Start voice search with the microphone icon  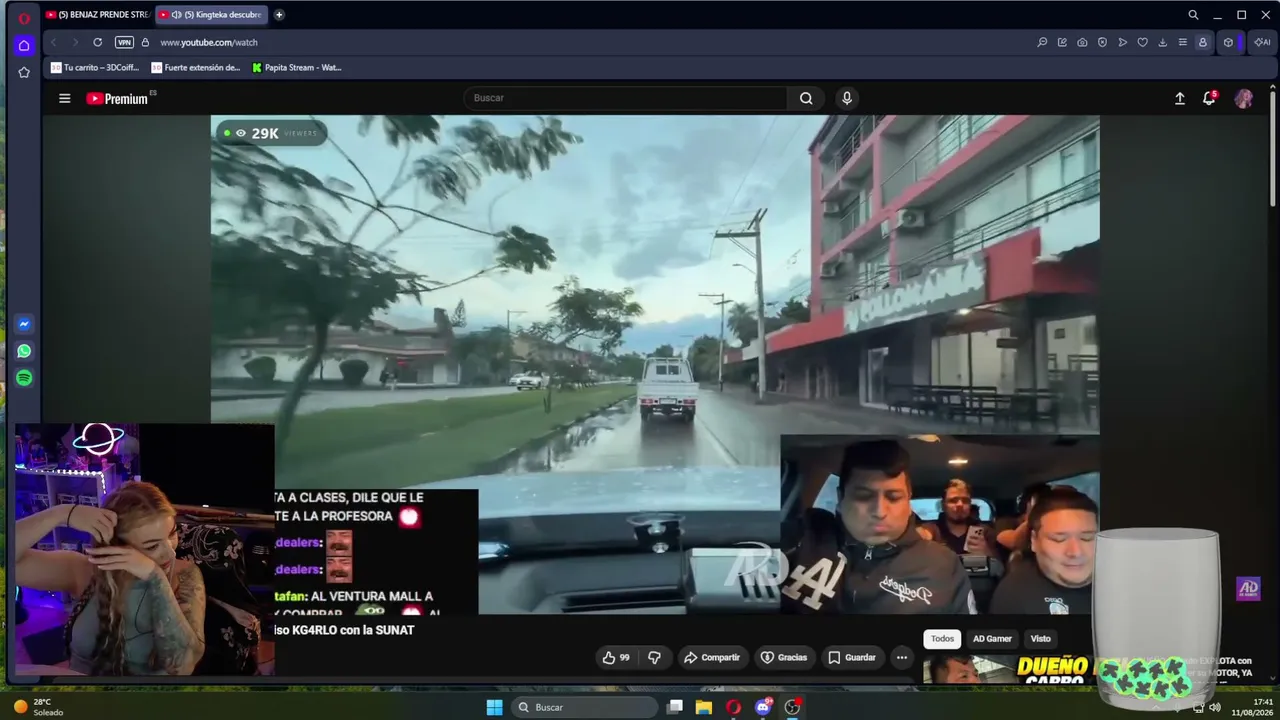click(847, 98)
